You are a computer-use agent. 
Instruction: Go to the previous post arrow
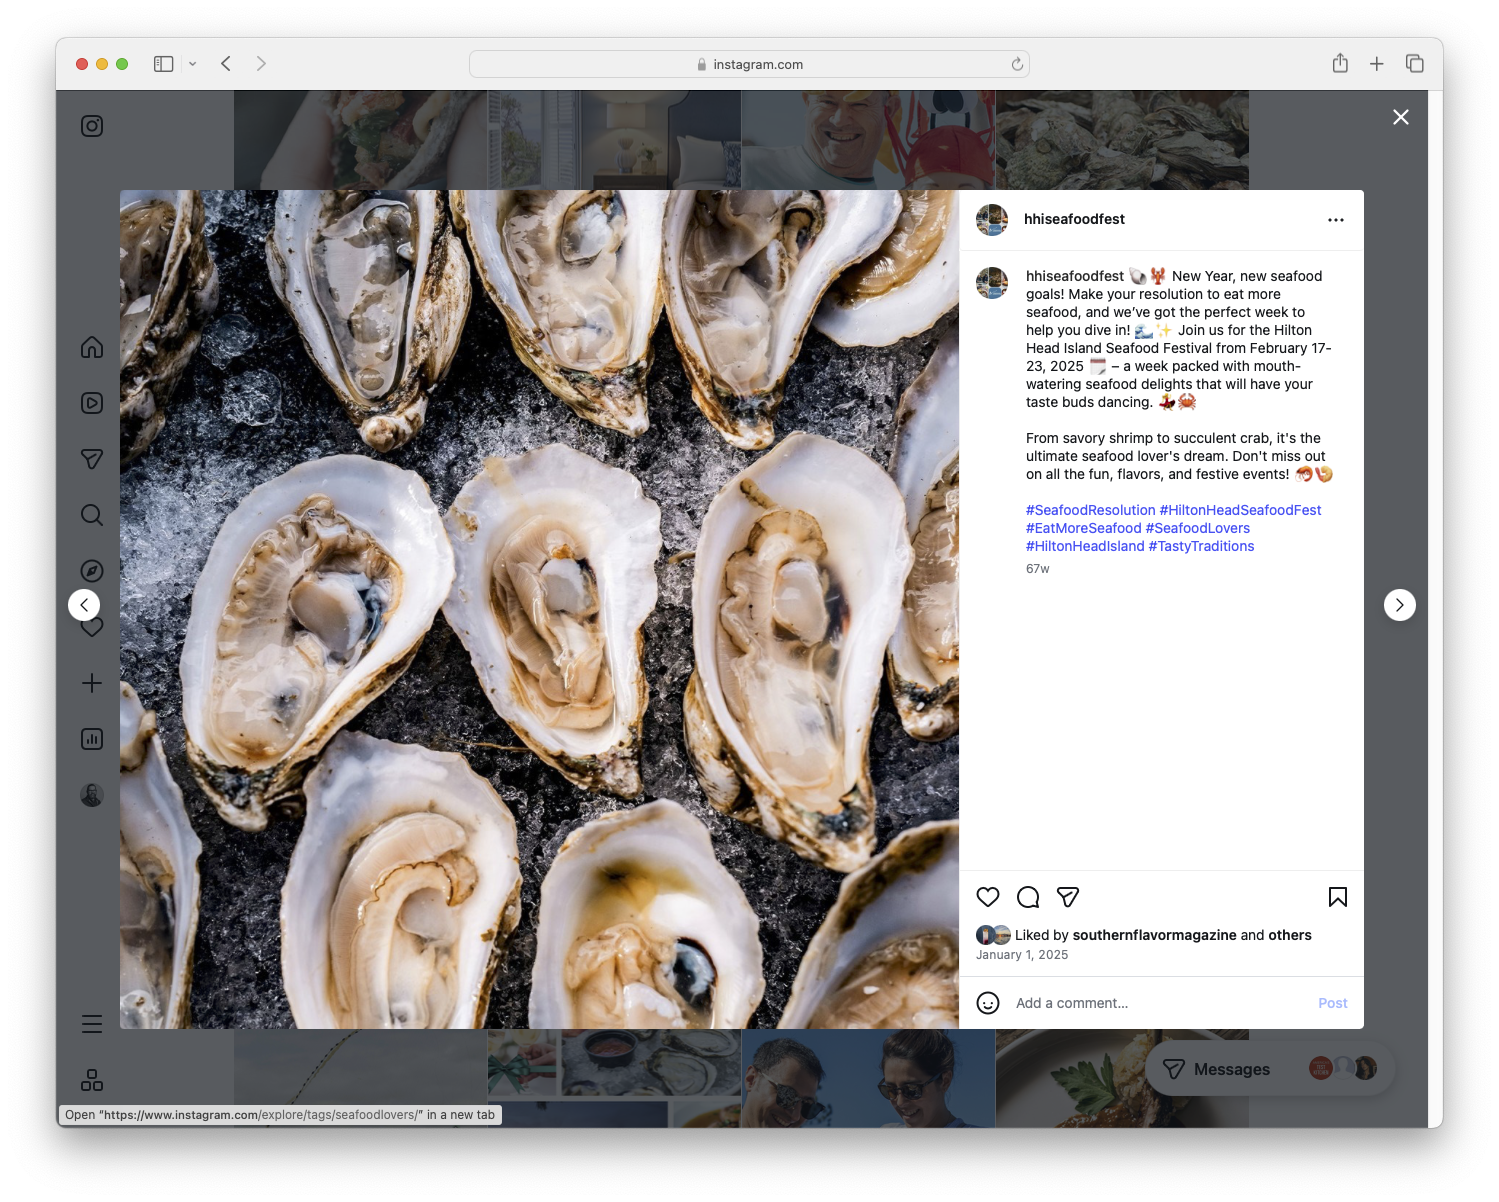[84, 605]
